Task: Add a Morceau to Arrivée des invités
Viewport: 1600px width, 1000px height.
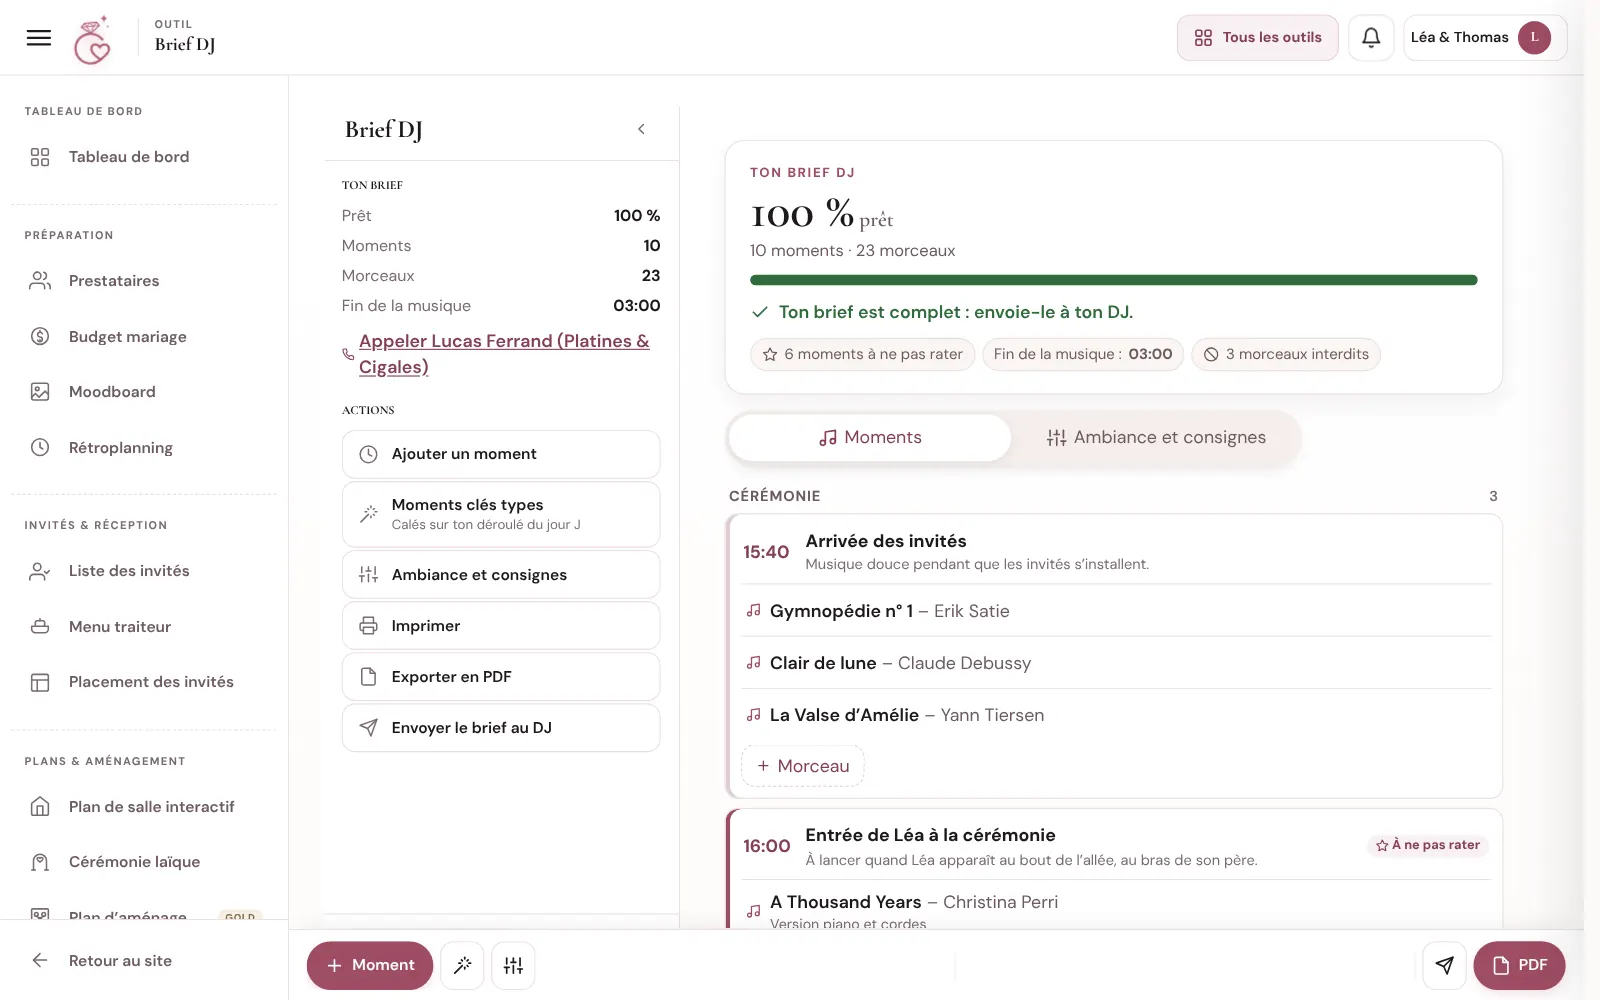Action: [803, 766]
